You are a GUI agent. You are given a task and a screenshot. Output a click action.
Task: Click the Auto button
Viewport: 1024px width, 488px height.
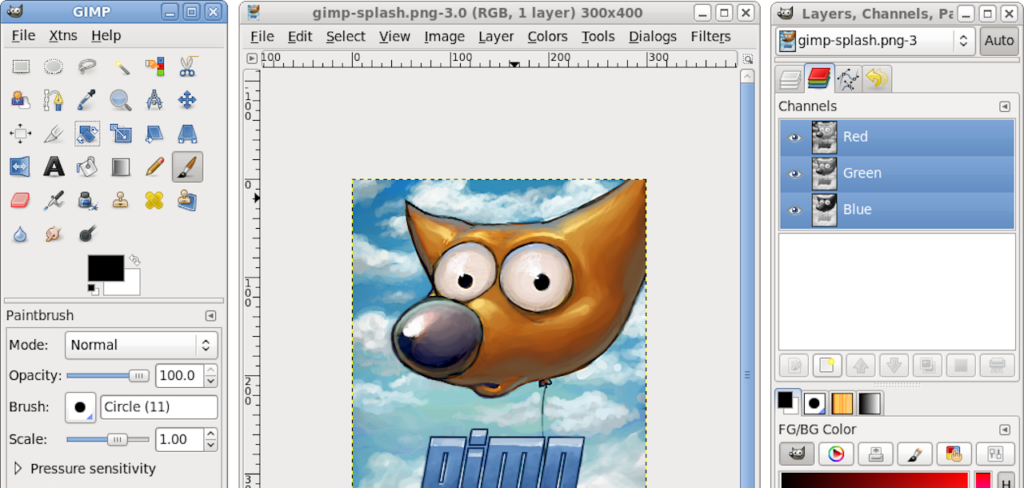[x=998, y=41]
